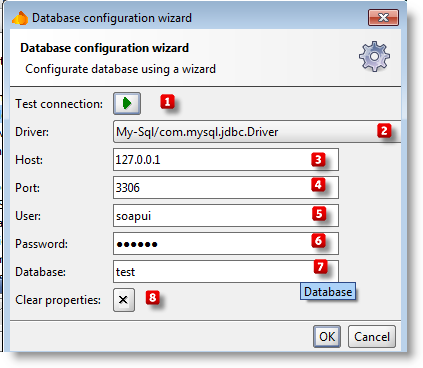
Task: Click the bold 'Database configuration wizard' heading
Action: pos(104,48)
